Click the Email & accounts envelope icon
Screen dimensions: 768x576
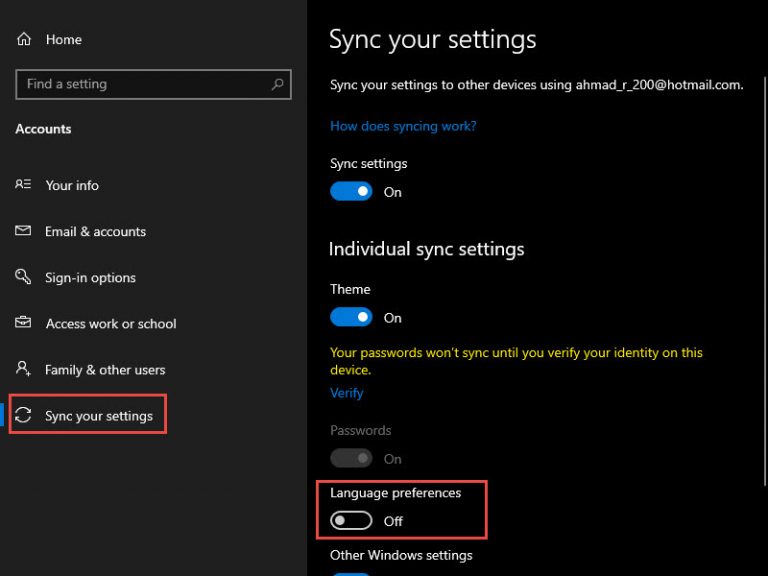tap(23, 230)
